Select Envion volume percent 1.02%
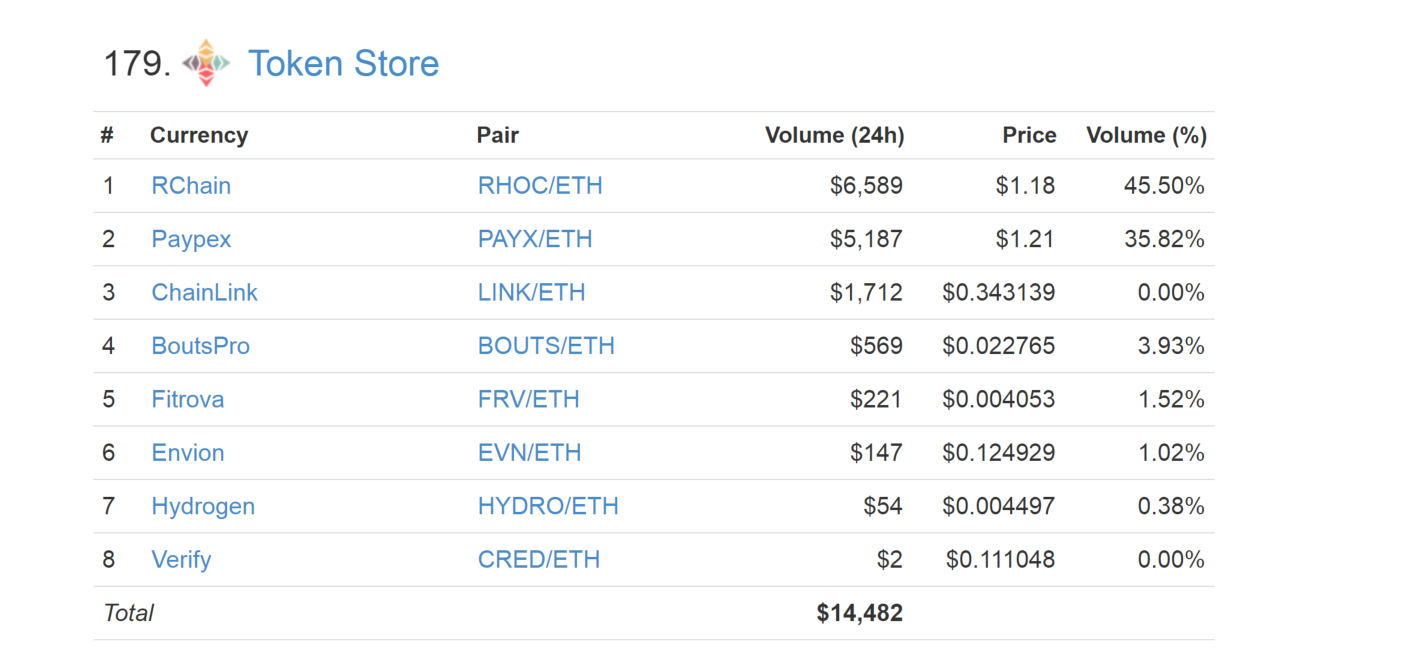This screenshot has height=664, width=1417. pos(1171,453)
